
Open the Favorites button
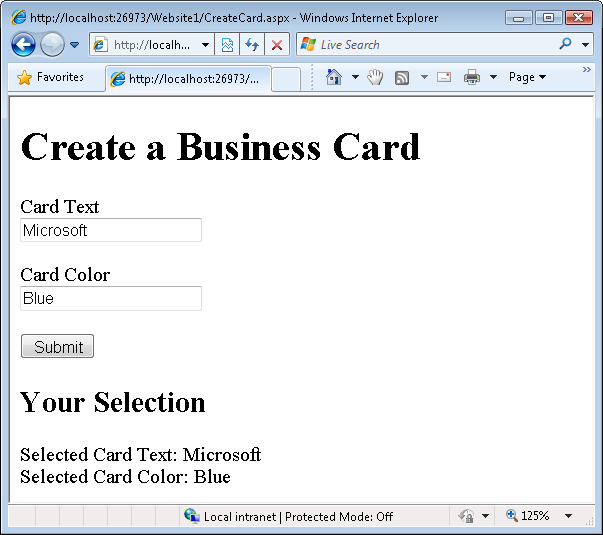click(51, 77)
